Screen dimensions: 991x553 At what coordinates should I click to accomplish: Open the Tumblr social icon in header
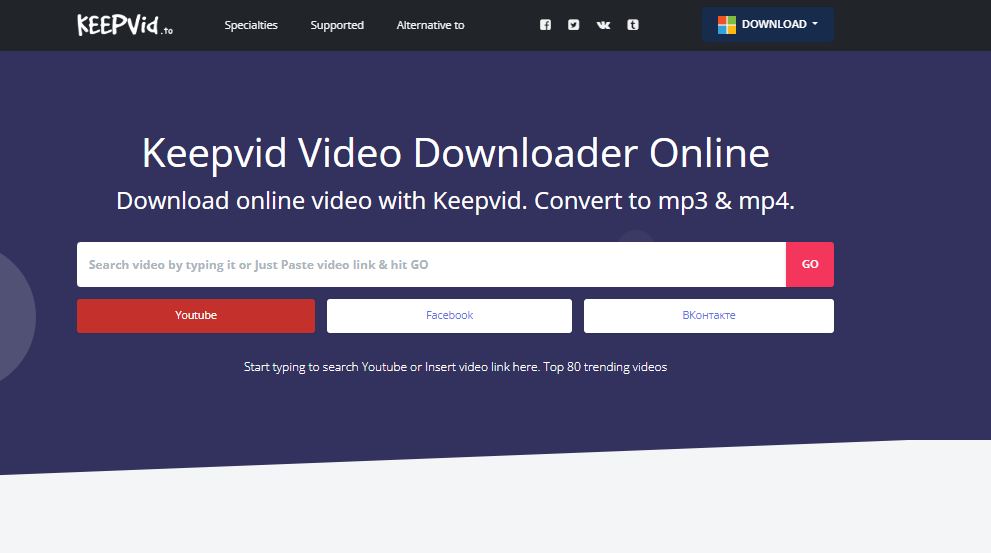tap(633, 25)
